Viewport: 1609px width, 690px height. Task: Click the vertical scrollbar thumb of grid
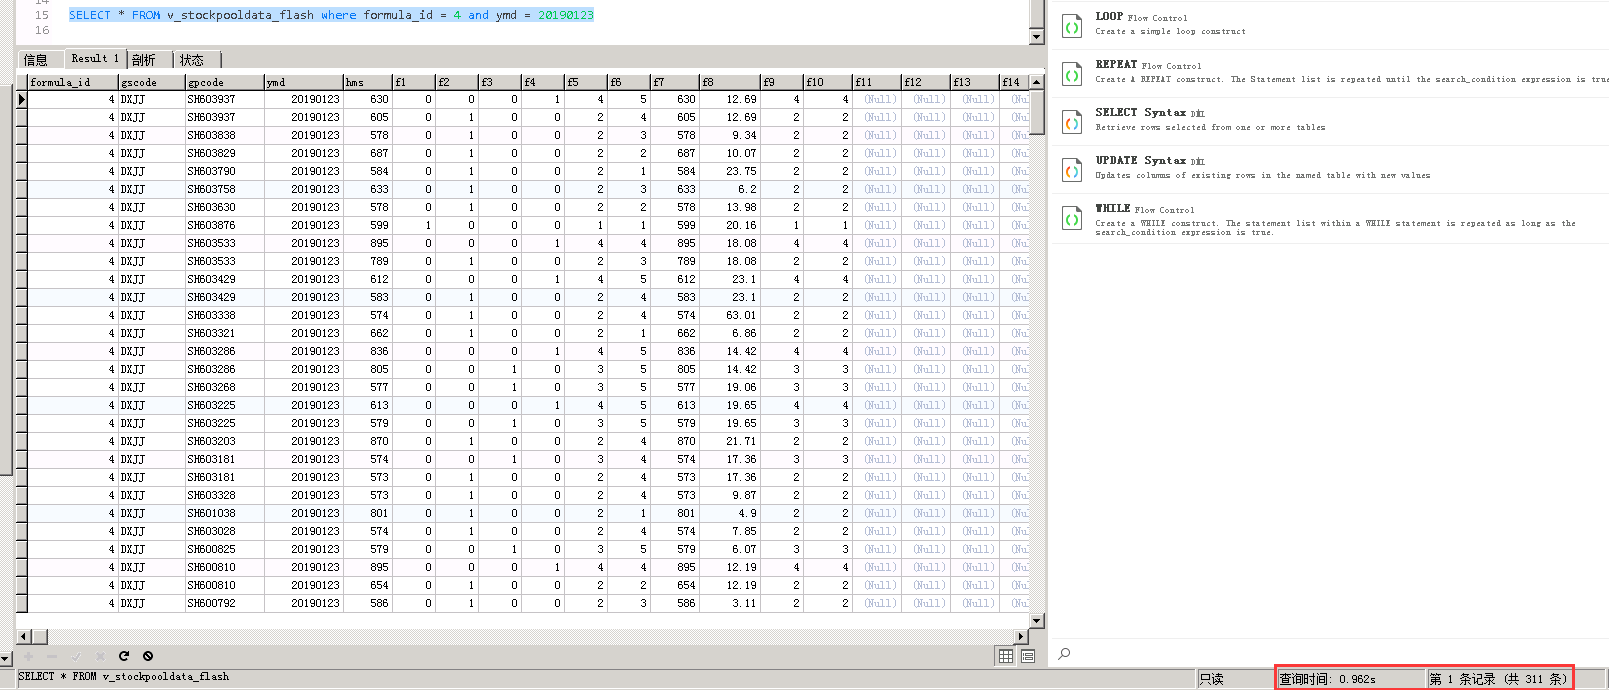coord(1037,113)
